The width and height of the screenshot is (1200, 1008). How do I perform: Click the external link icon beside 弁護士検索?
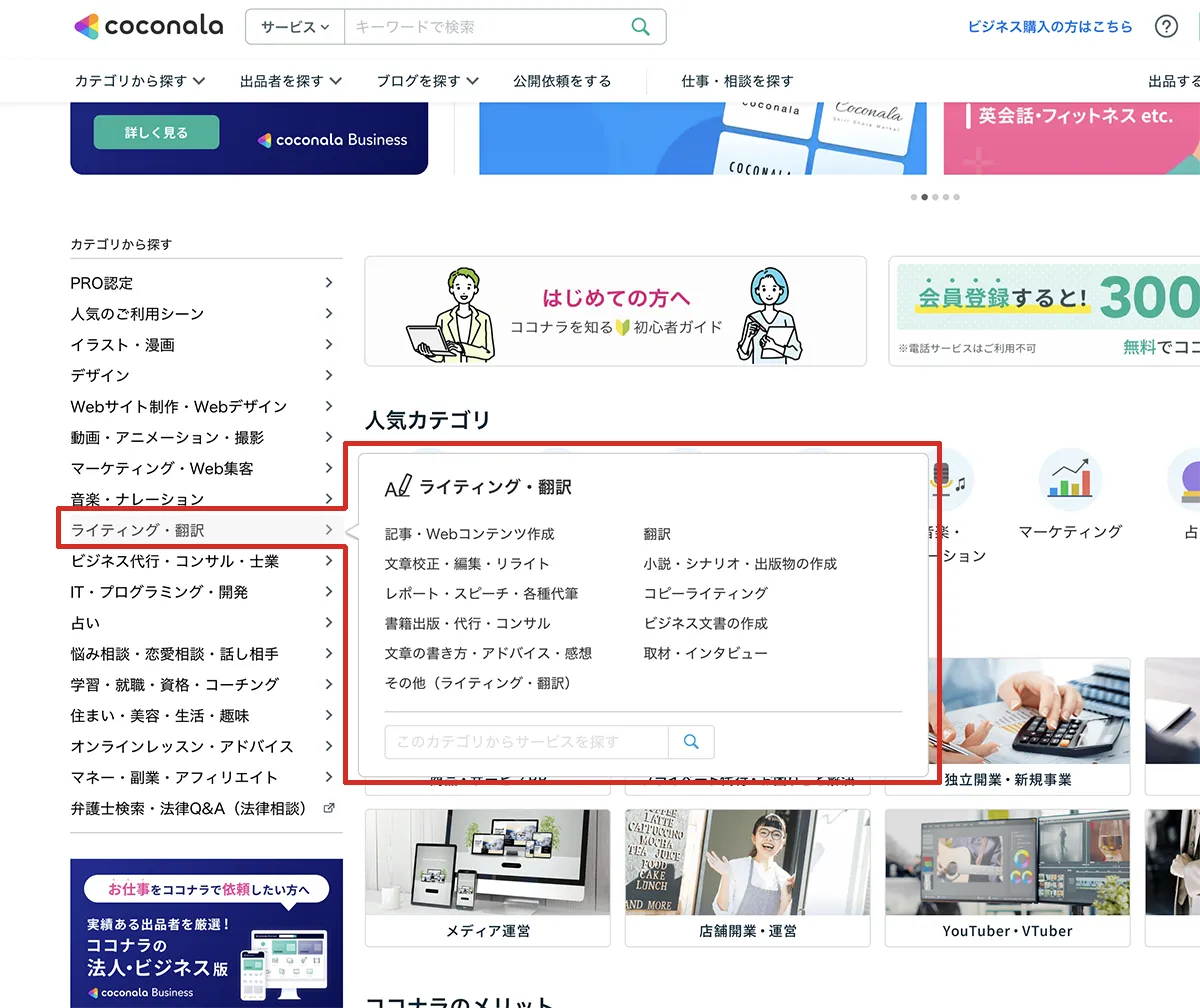click(x=329, y=808)
